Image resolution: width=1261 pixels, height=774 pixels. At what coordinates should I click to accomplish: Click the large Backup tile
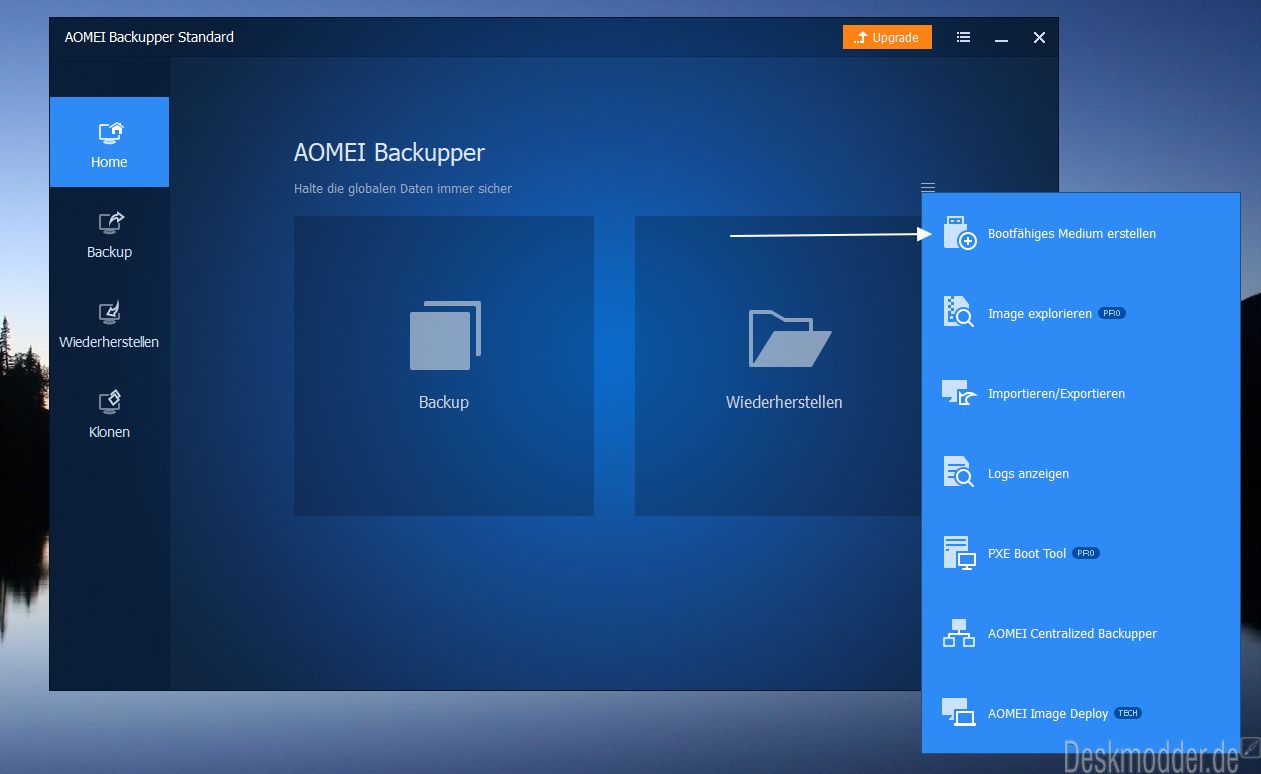click(x=444, y=366)
